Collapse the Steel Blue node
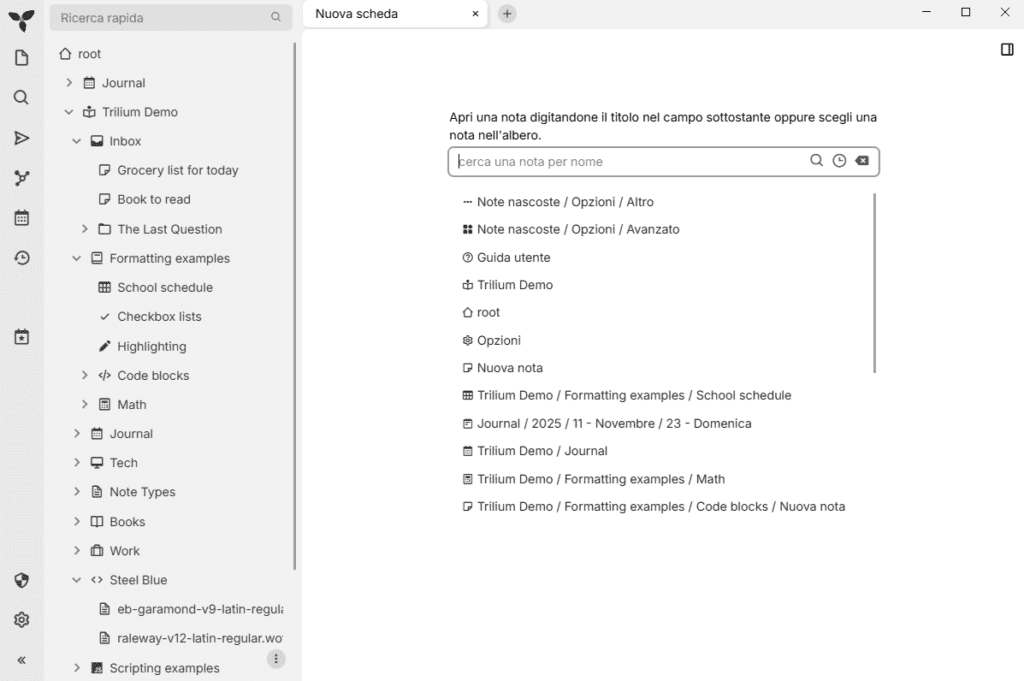Viewport: 1024px width, 681px height. pyautogui.click(x=77, y=580)
